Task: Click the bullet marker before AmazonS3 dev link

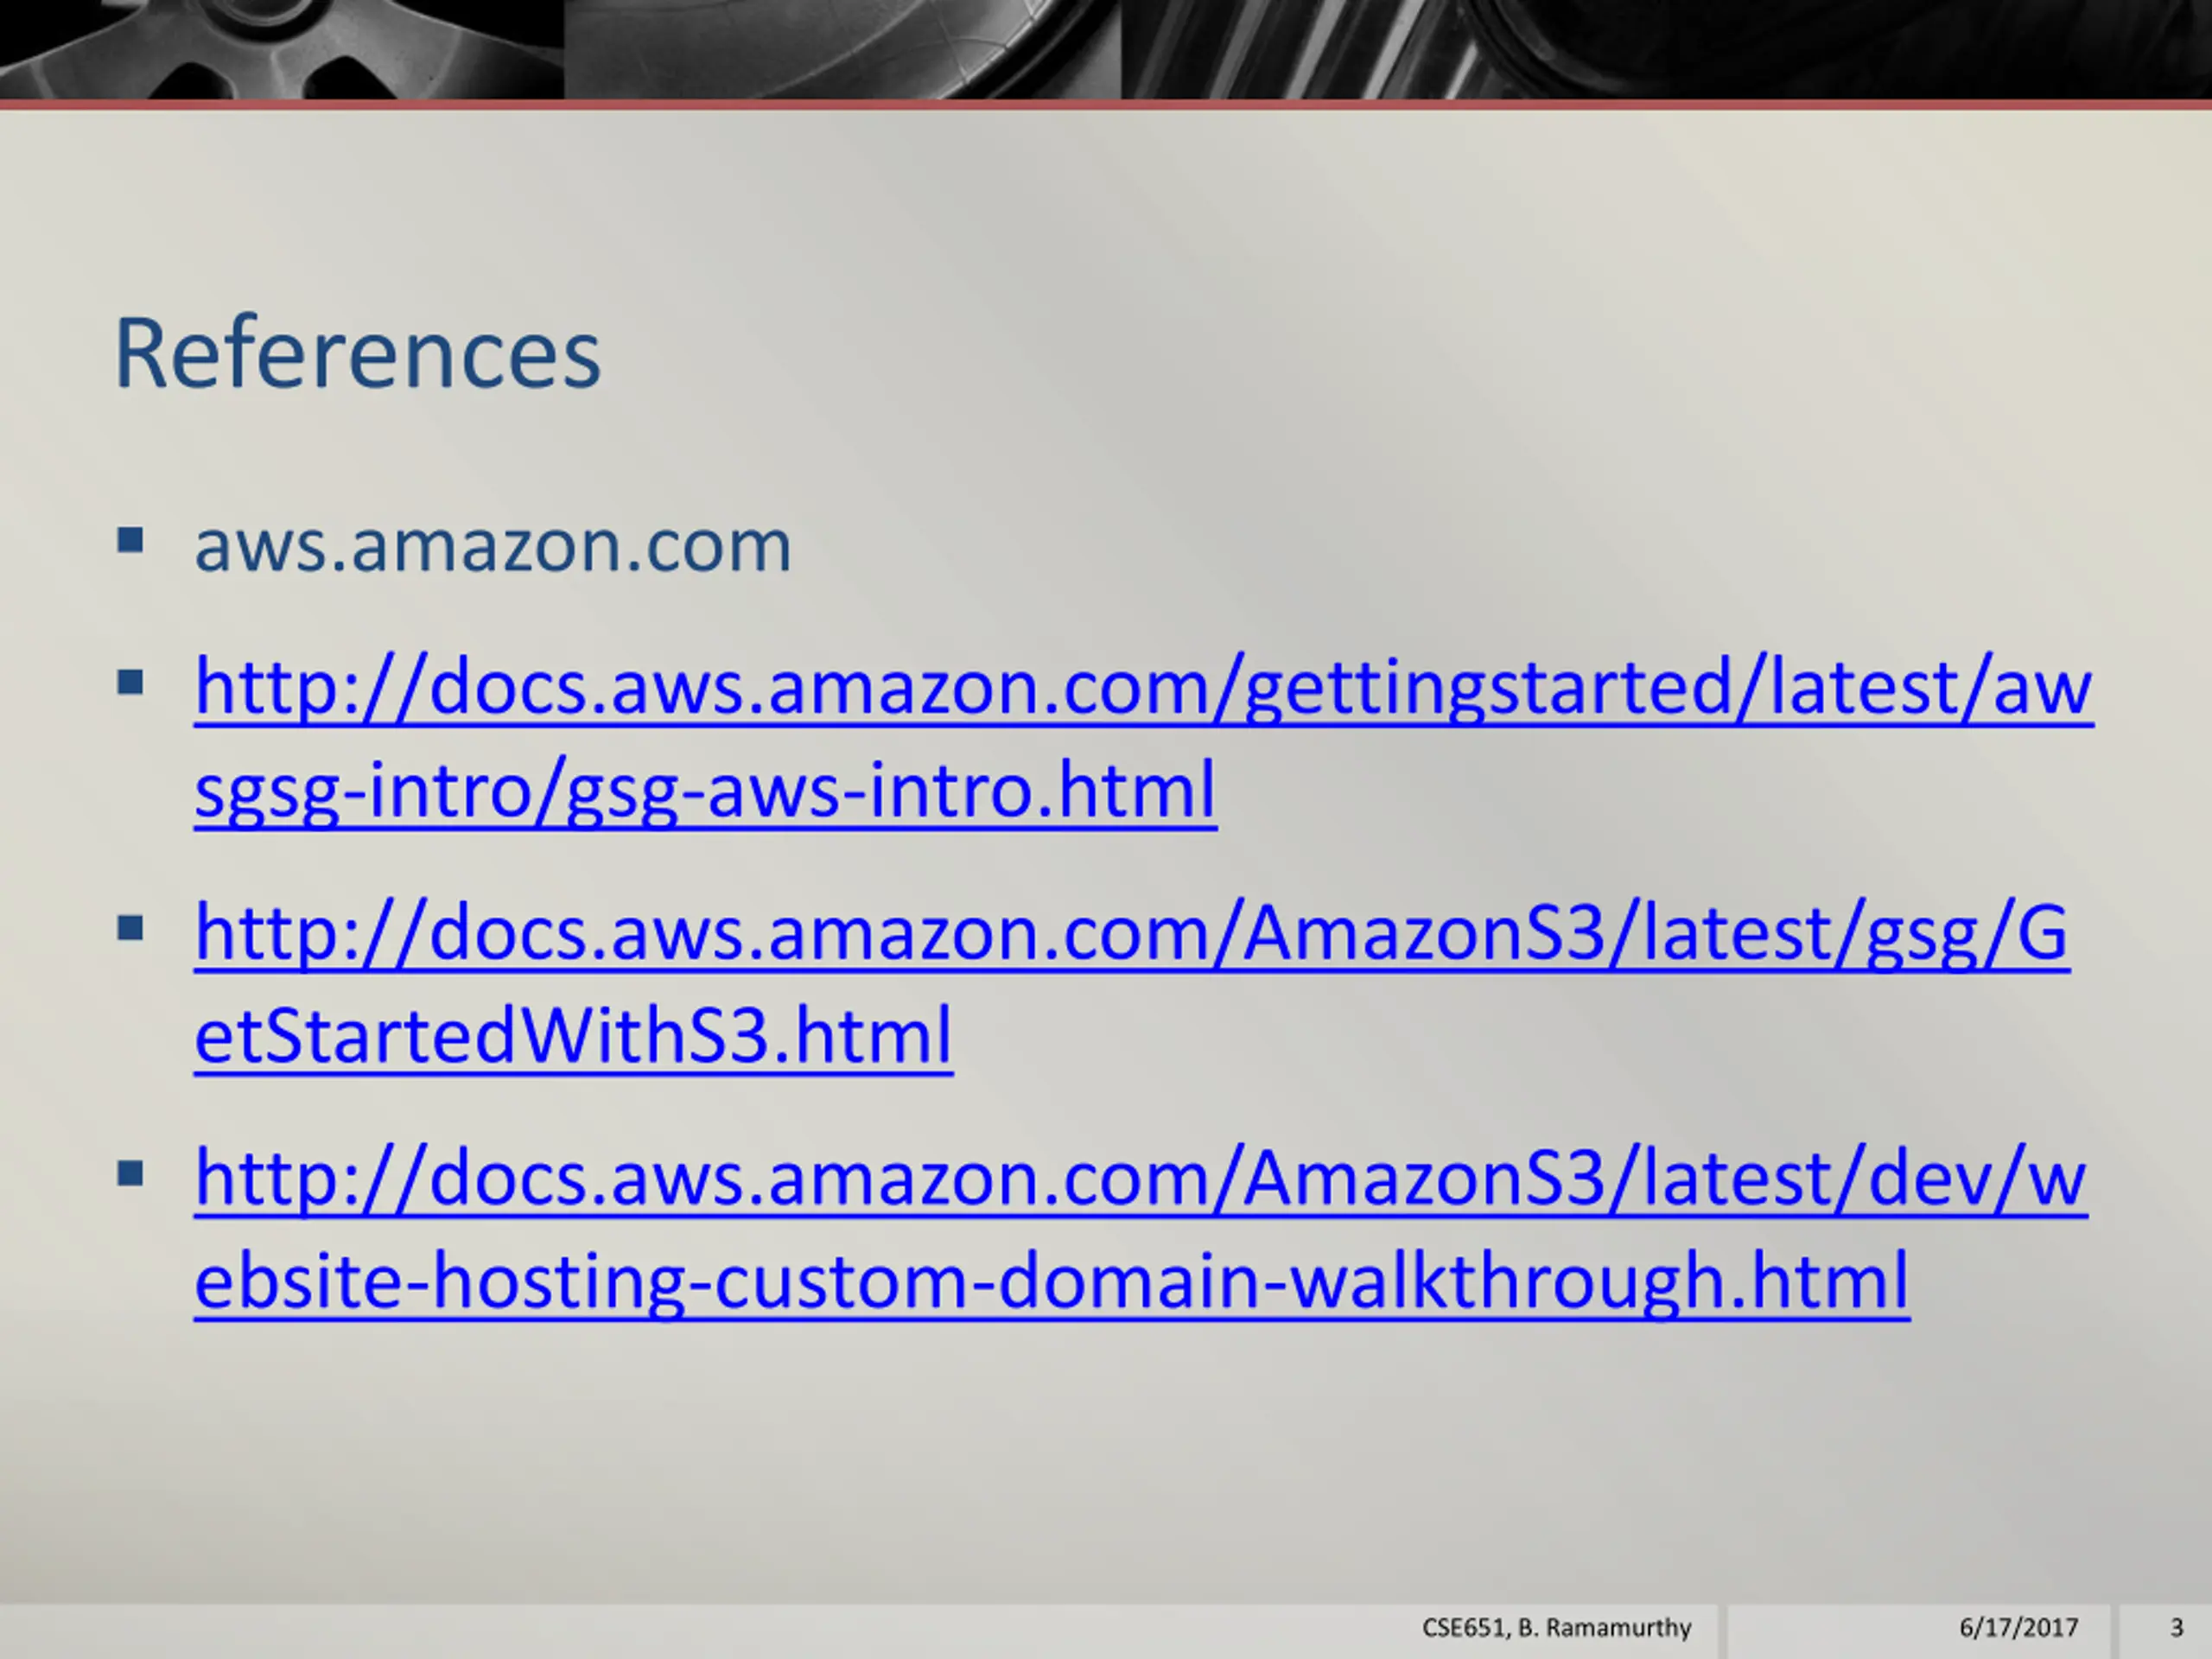Action: click(x=130, y=1174)
